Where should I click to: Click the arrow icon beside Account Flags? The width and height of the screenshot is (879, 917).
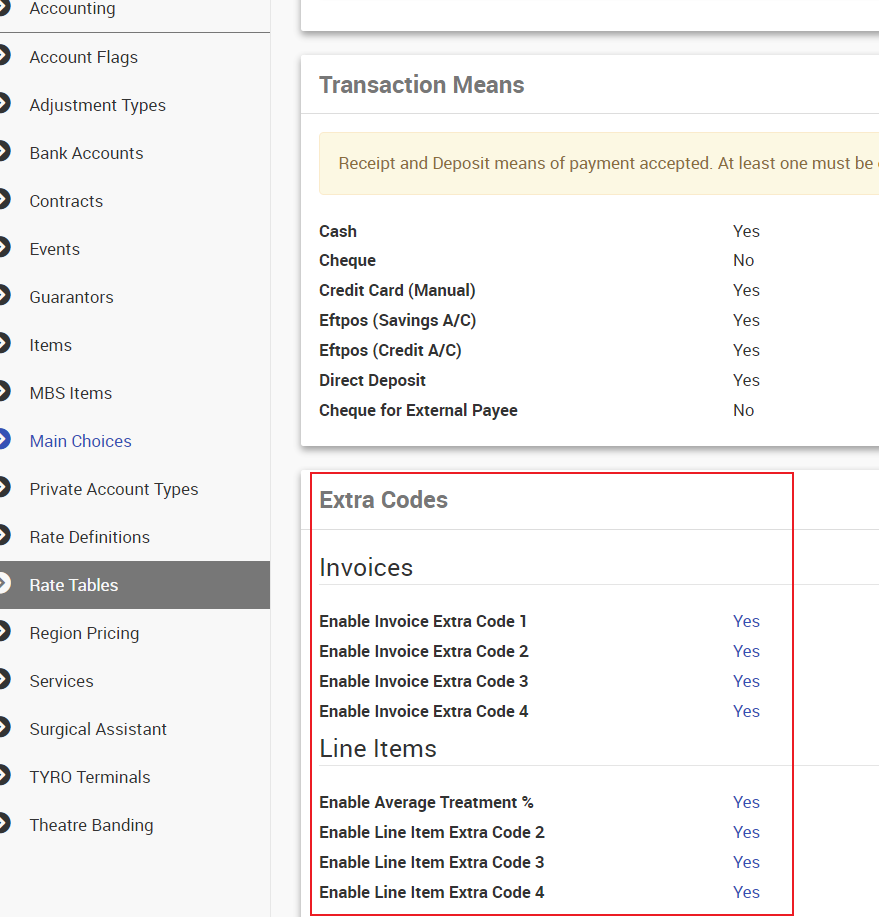pos(4,57)
